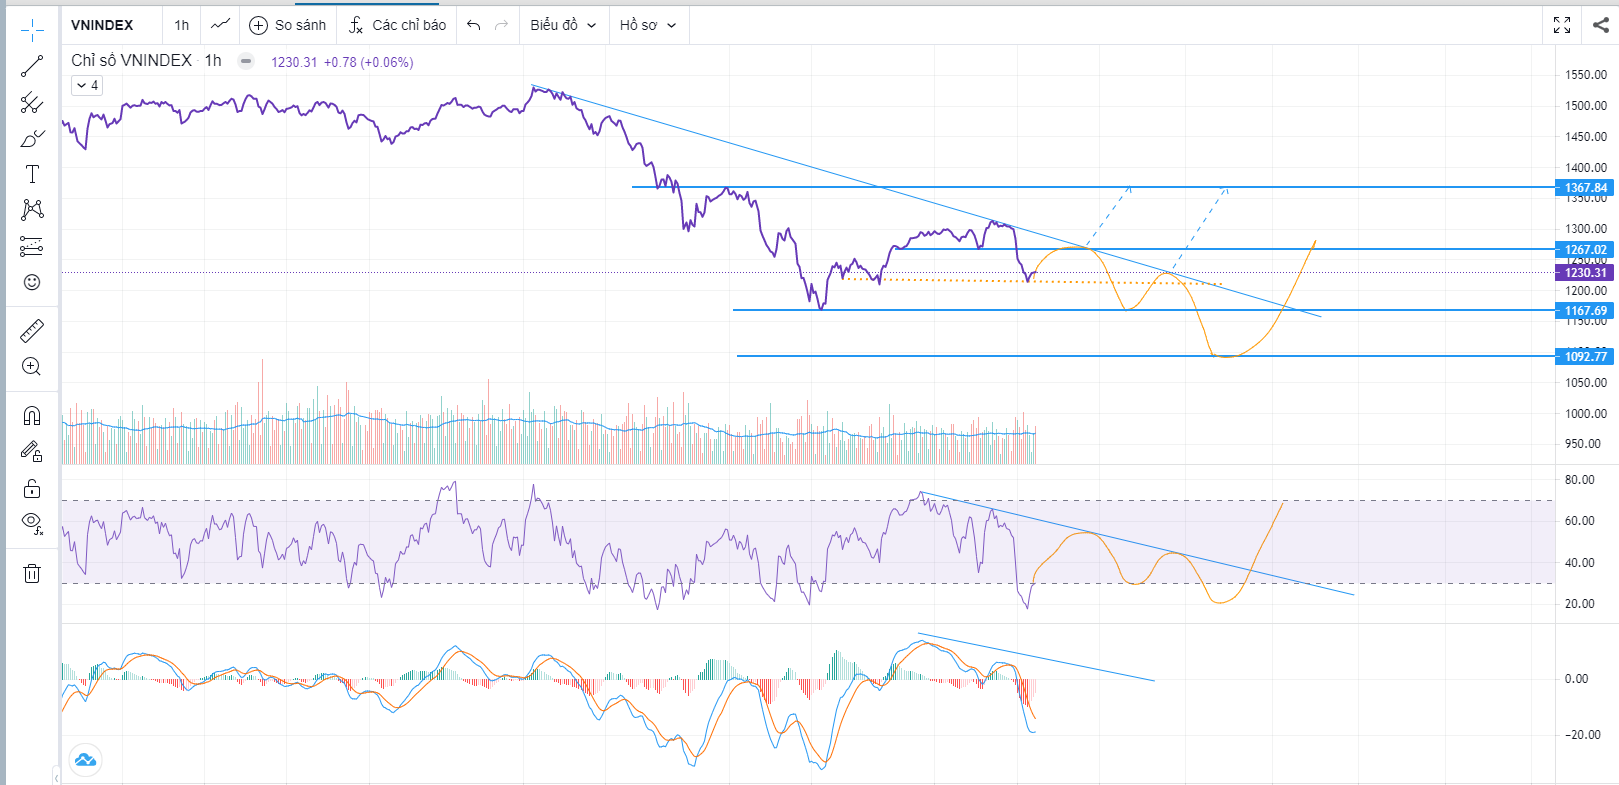Hide all drawing tools with eye icon
The width and height of the screenshot is (1619, 785).
tap(32, 523)
